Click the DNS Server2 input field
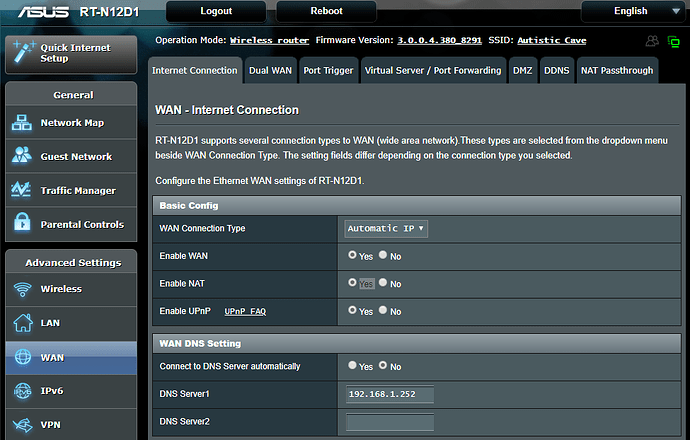The width and height of the screenshot is (690, 440). [390, 422]
